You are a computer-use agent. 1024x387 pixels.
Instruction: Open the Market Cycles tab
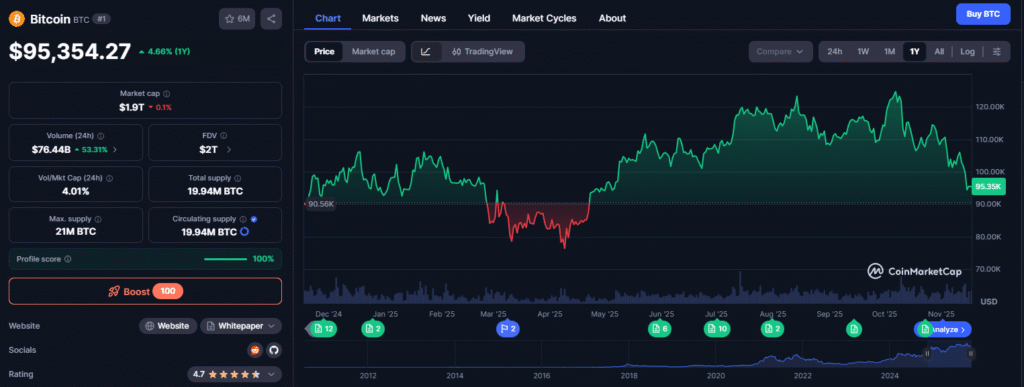544,18
